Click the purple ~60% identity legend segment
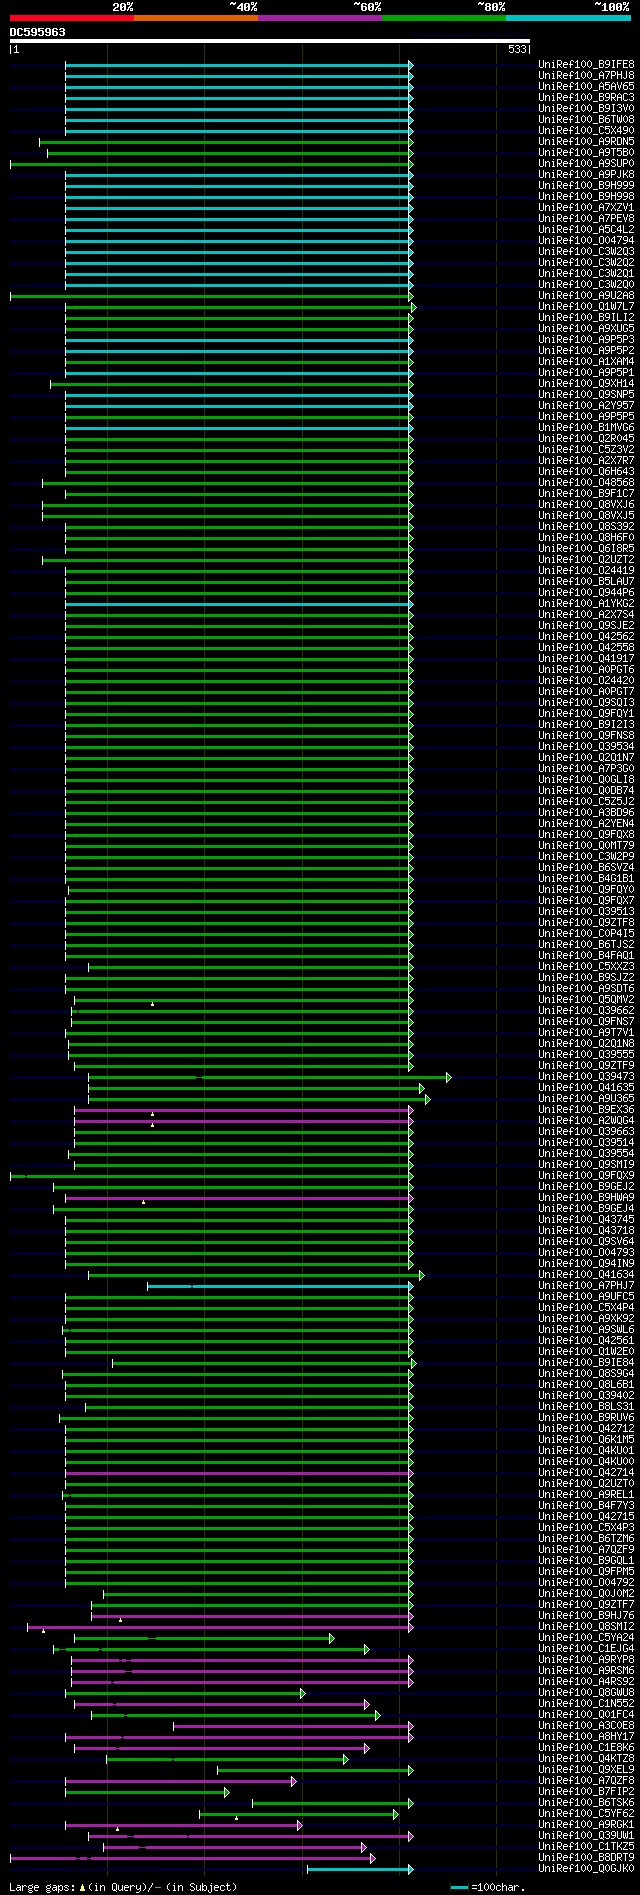Viewport: 640px width, 1895px height. tap(319, 18)
